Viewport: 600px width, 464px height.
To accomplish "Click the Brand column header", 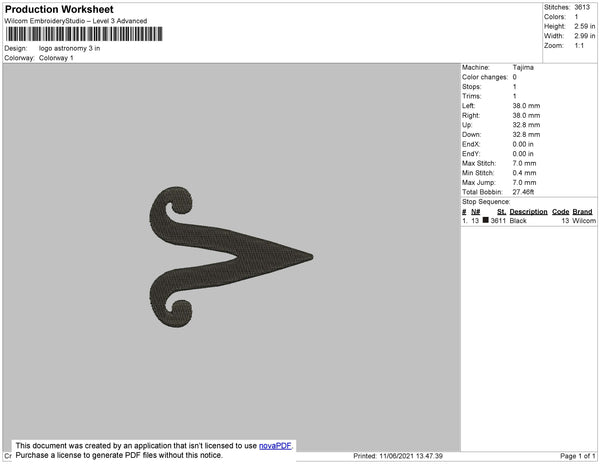I will pos(582,212).
